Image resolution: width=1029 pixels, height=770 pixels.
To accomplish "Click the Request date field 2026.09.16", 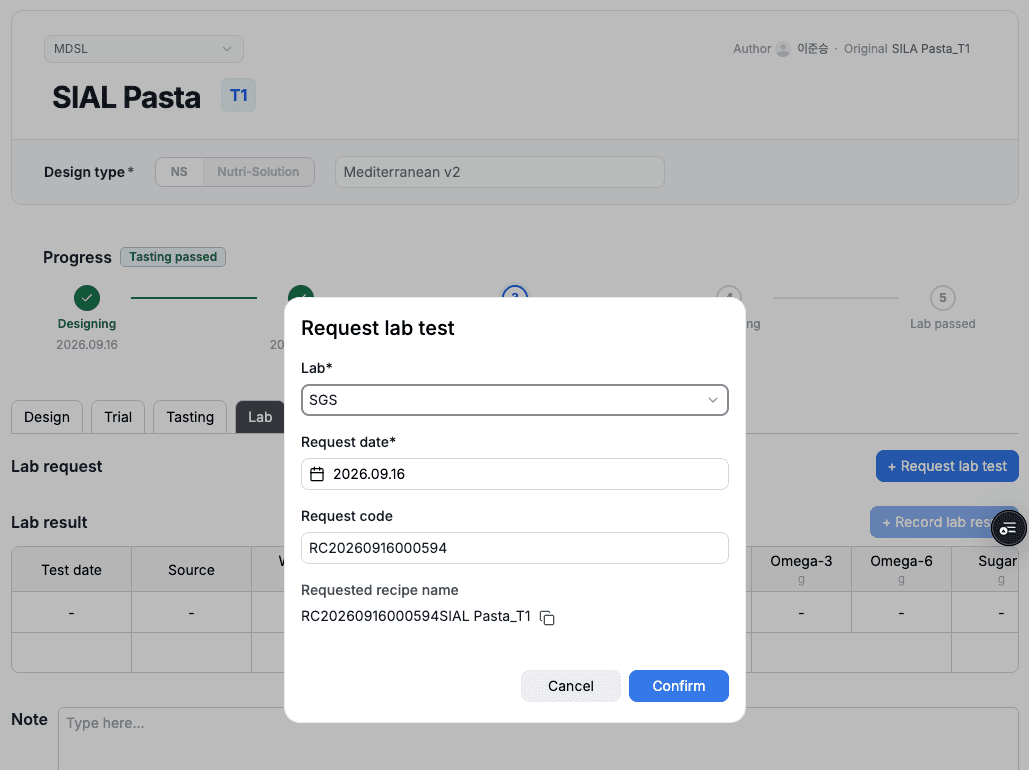I will 514,474.
